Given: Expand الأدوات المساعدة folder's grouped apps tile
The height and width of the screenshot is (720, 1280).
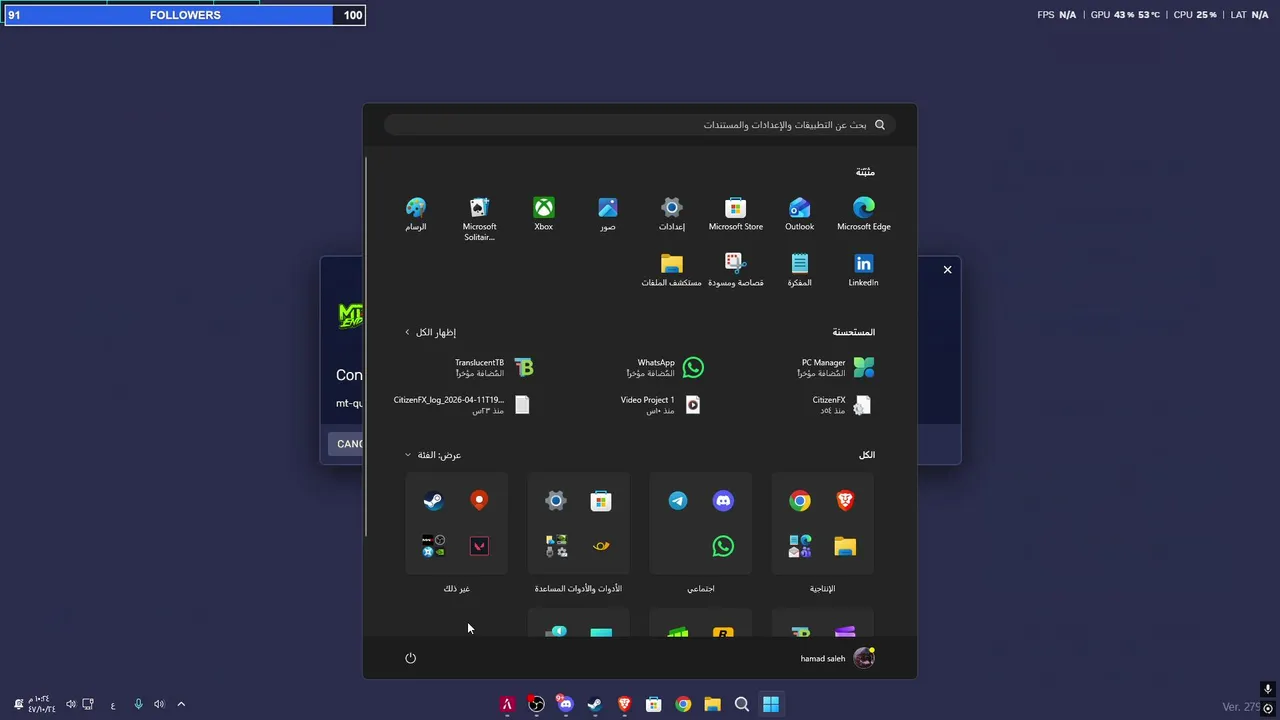Looking at the screenshot, I should pos(556,546).
